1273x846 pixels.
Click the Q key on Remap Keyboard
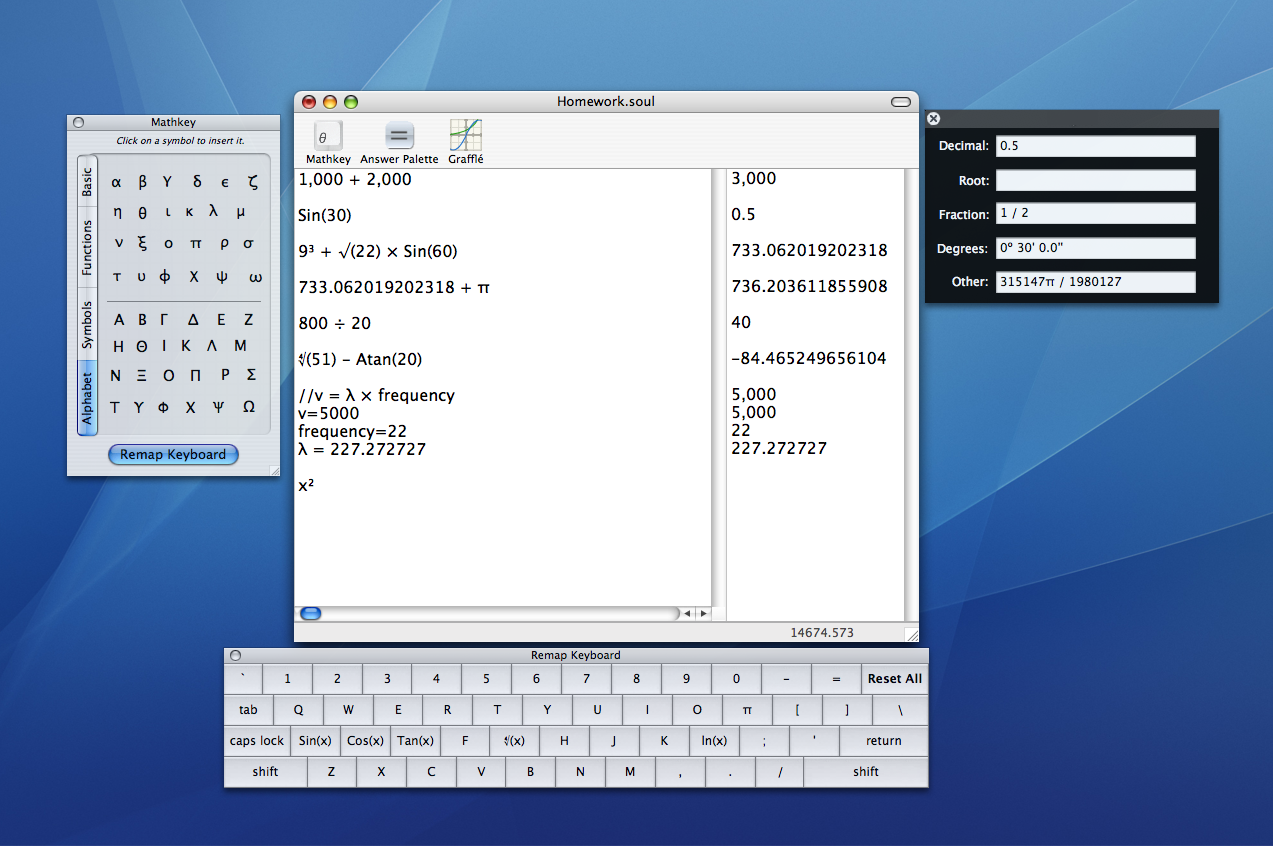298,710
